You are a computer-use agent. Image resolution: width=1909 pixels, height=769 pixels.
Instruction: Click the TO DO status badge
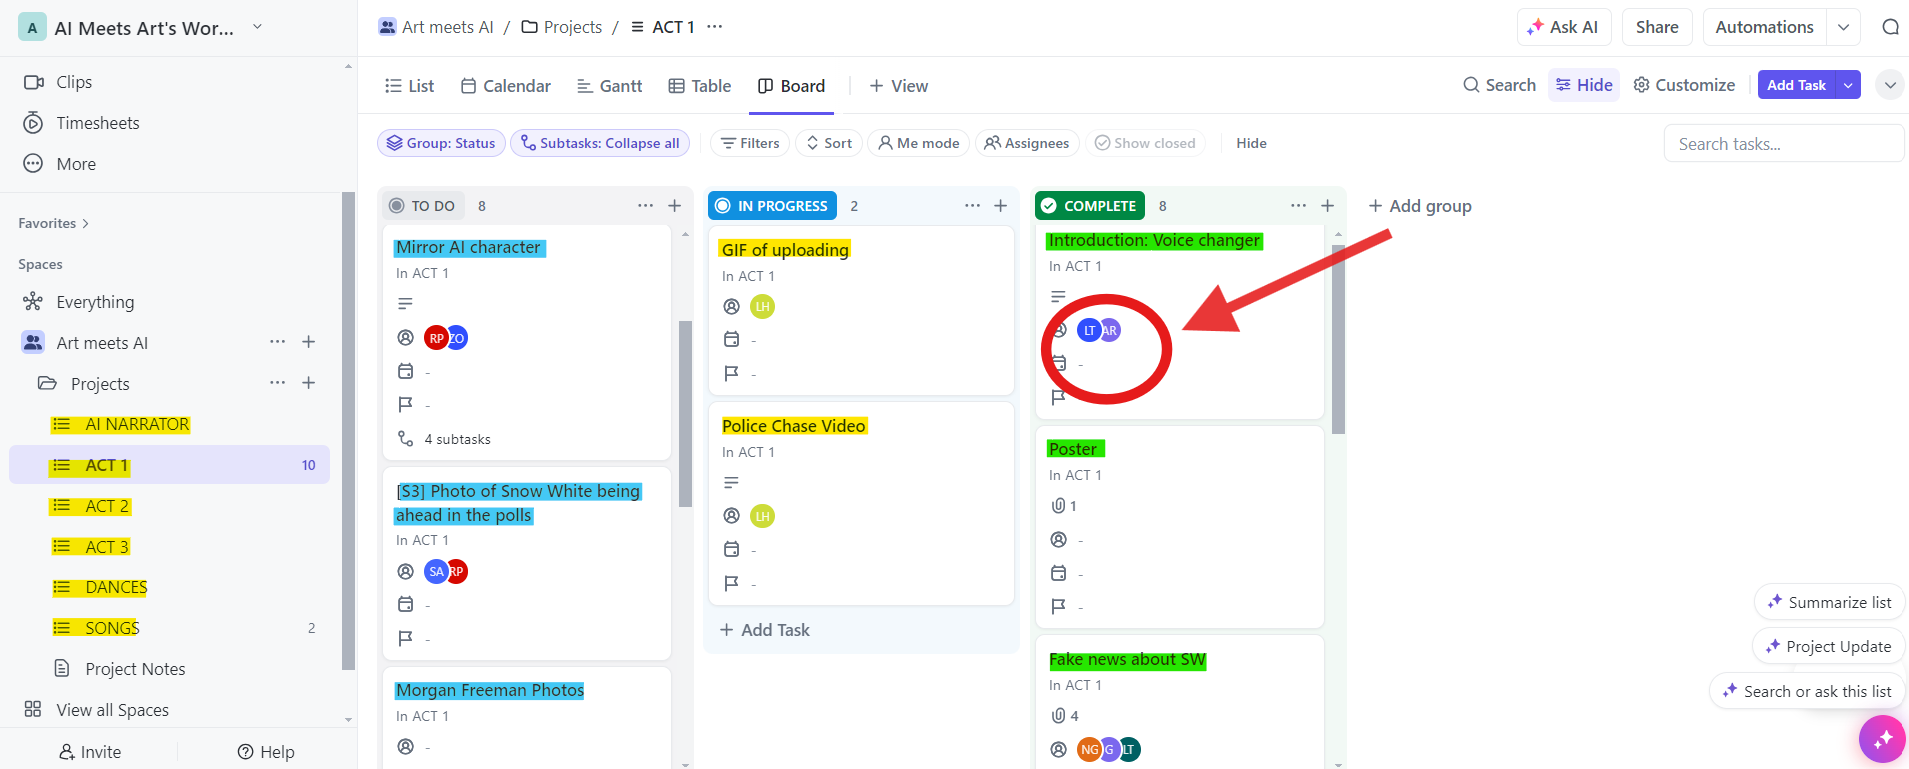[x=422, y=206]
